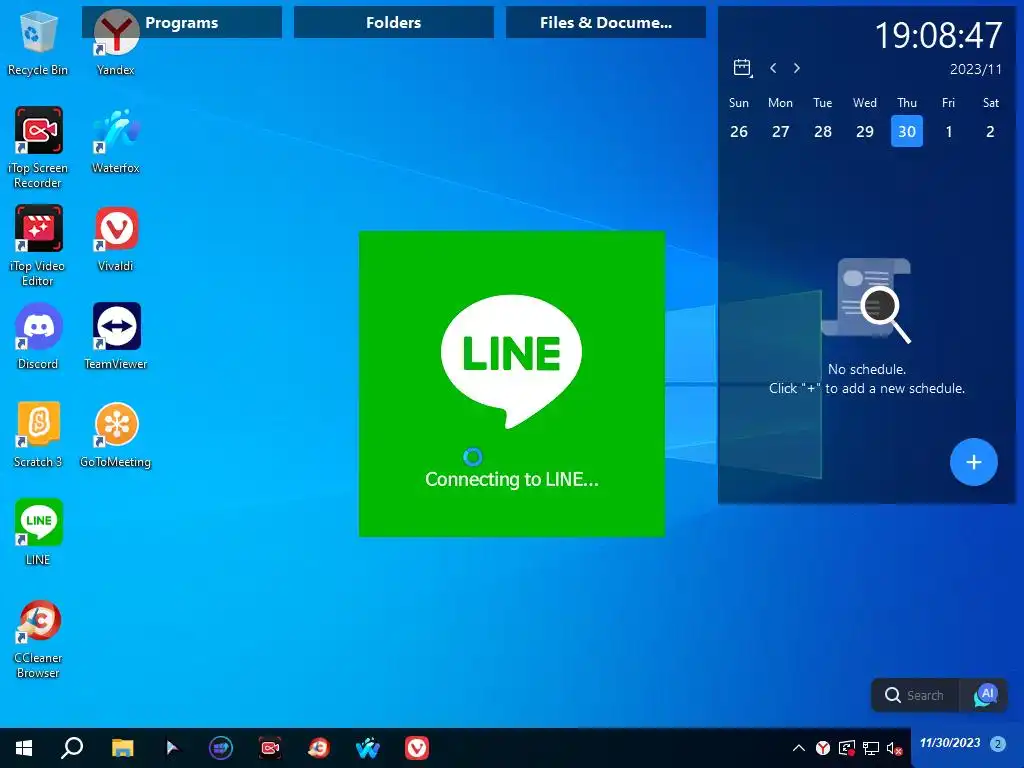Viewport: 1024px width, 768px height.
Task: Open the Programs tab
Action: [x=182, y=22]
